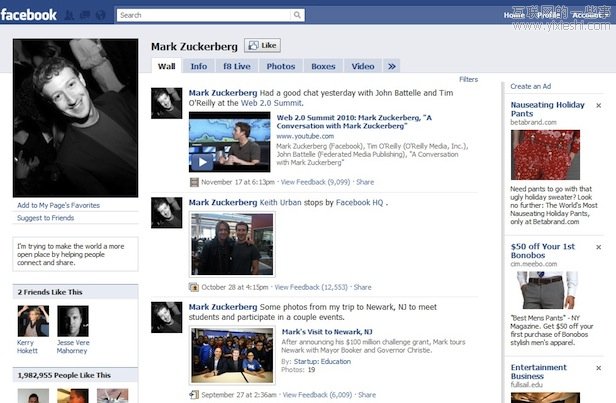This screenshot has height=403, width=616.
Task: Click in the Search input field
Action: [x=205, y=15]
